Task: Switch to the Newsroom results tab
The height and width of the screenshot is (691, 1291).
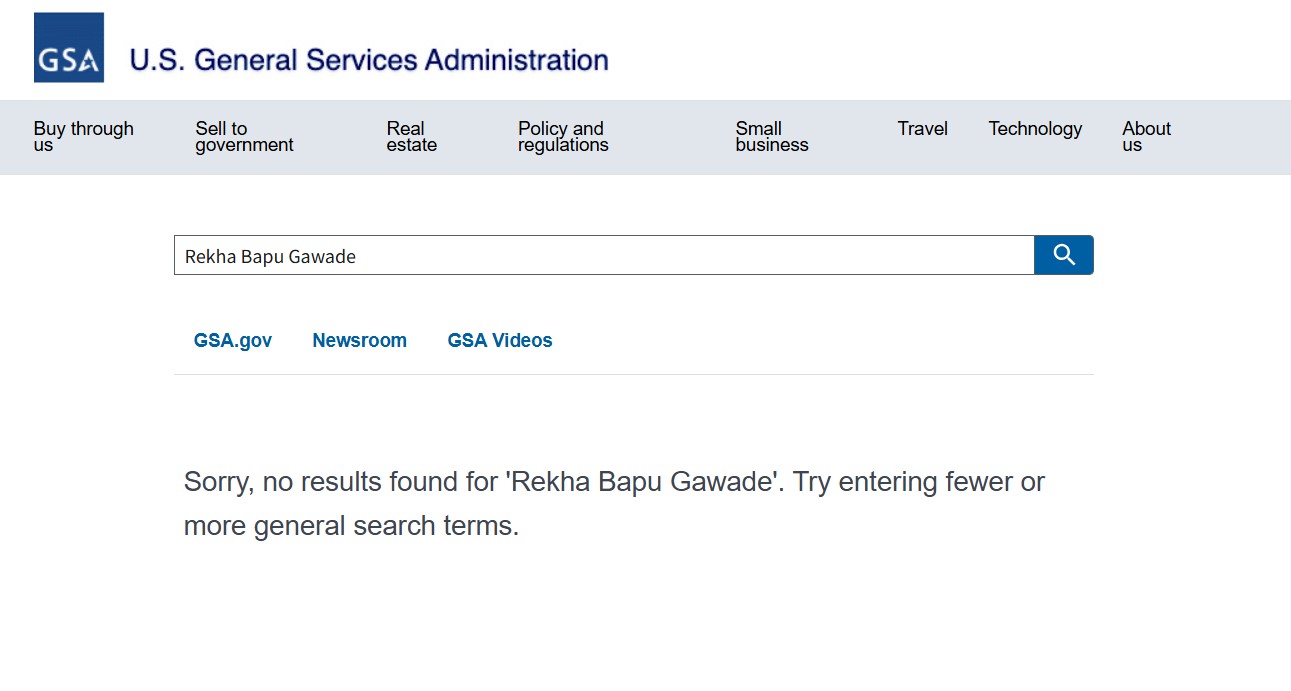Action: click(359, 341)
